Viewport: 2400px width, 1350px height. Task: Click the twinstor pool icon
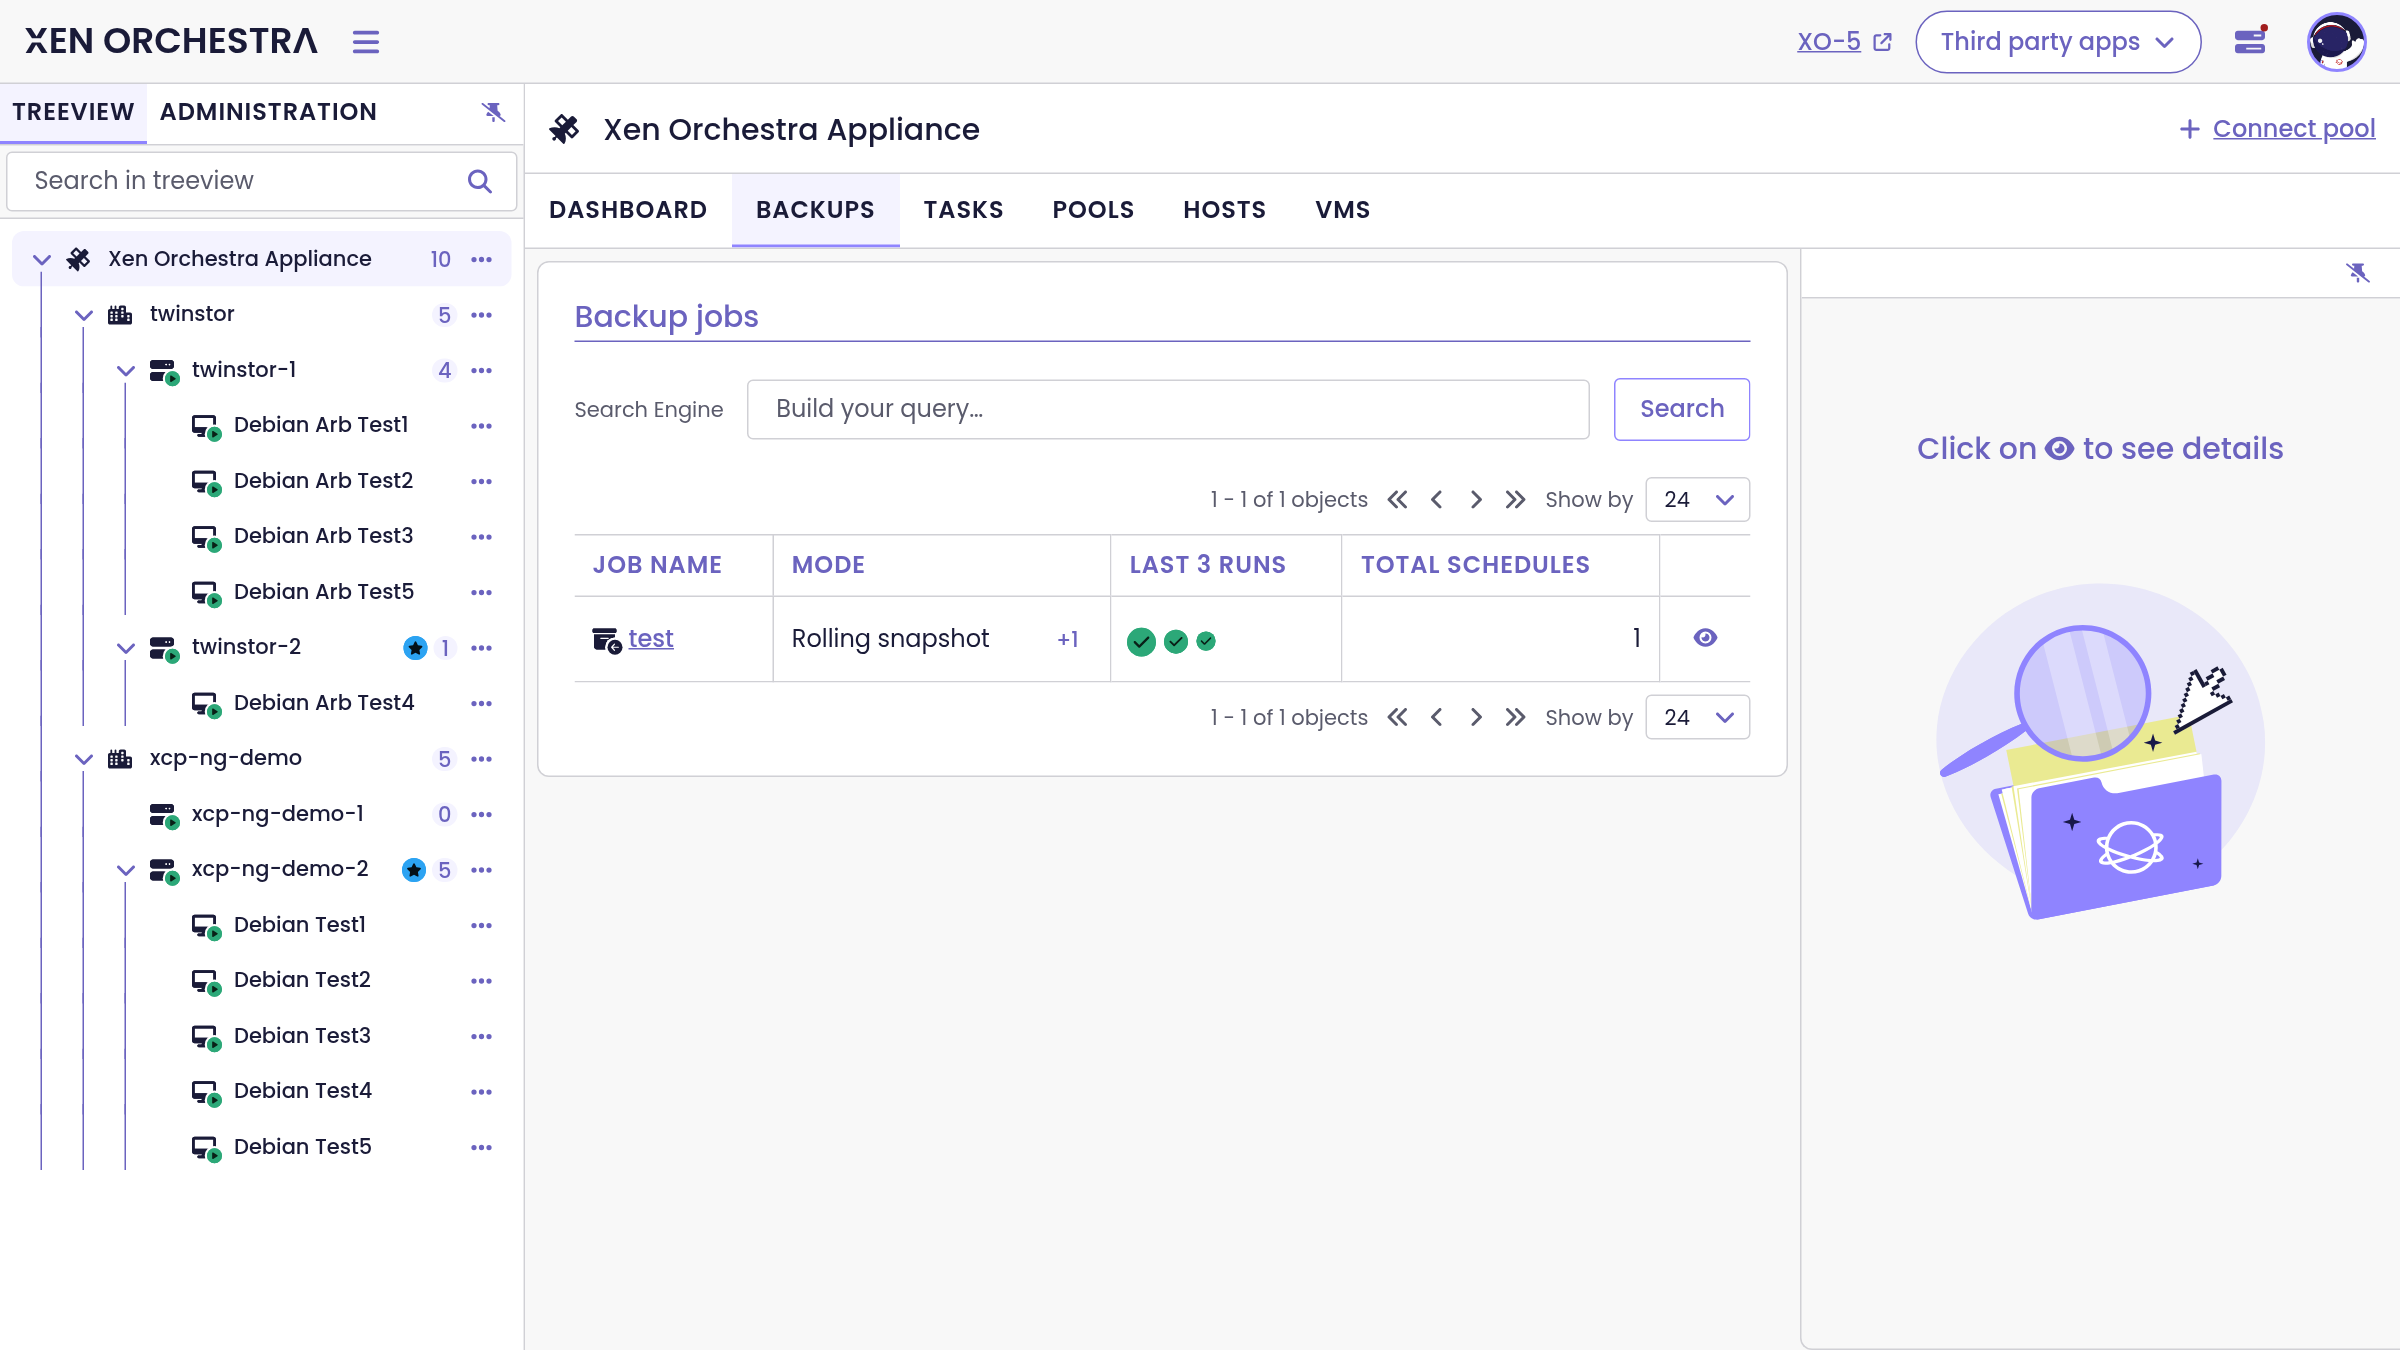[120, 315]
